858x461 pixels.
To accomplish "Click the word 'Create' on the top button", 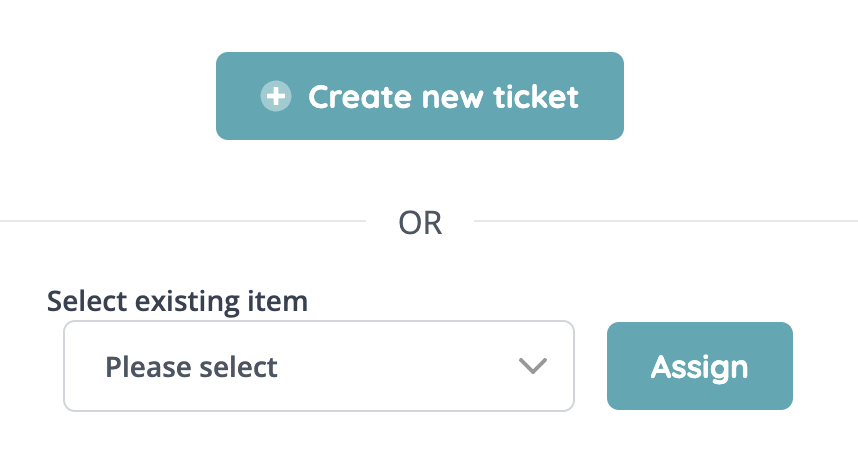I will click(359, 96).
